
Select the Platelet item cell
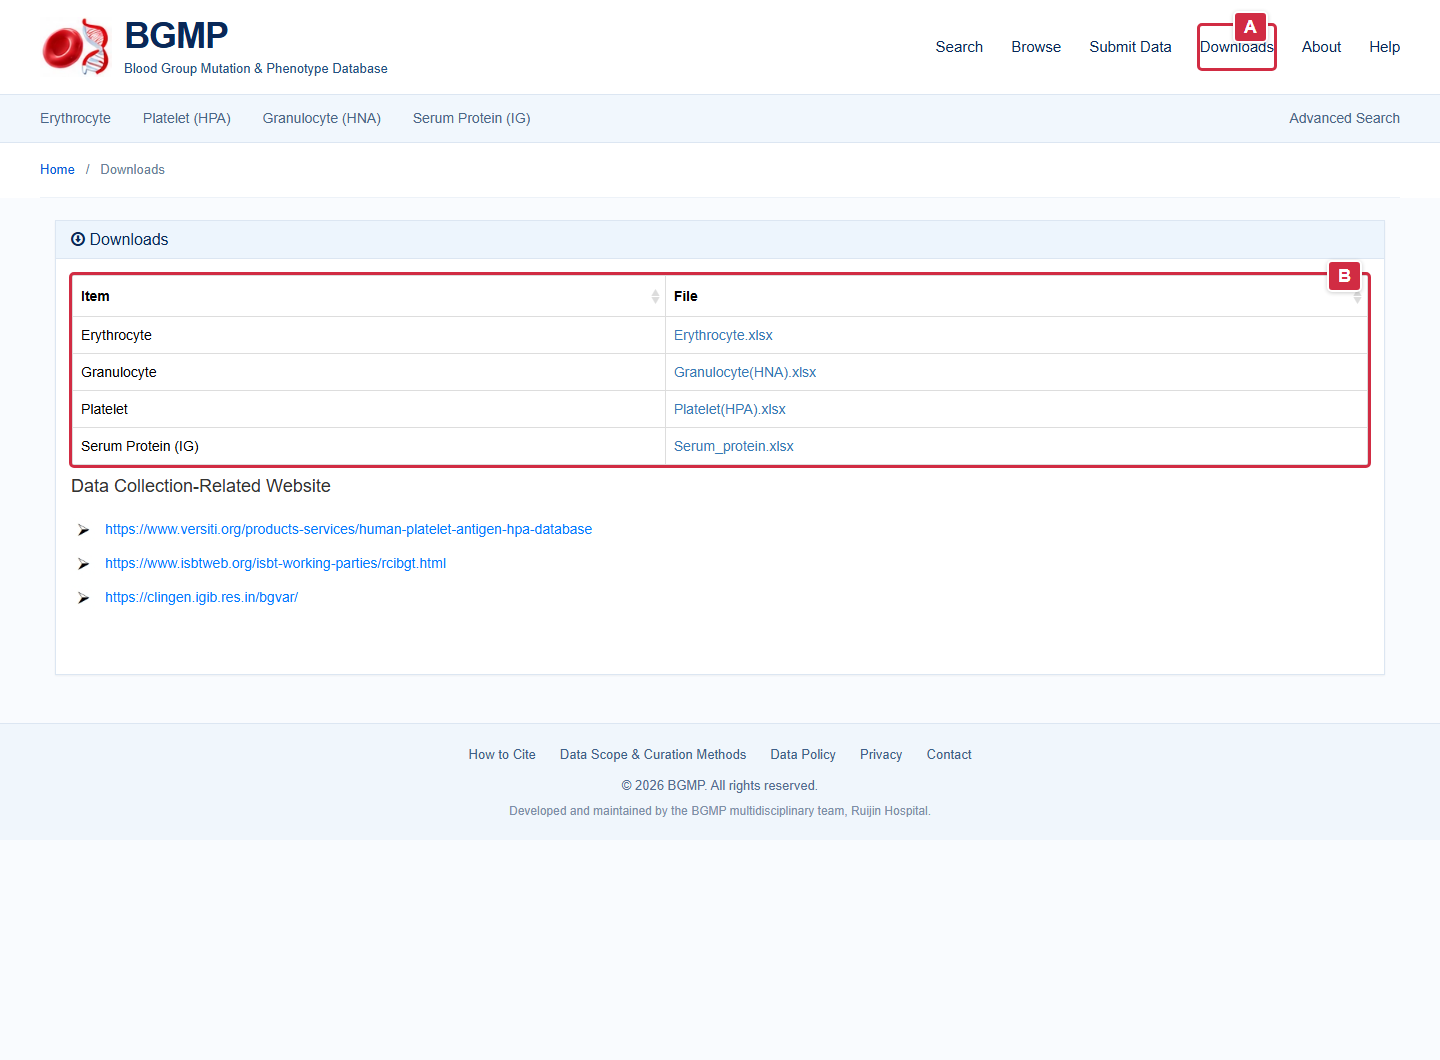coord(368,409)
